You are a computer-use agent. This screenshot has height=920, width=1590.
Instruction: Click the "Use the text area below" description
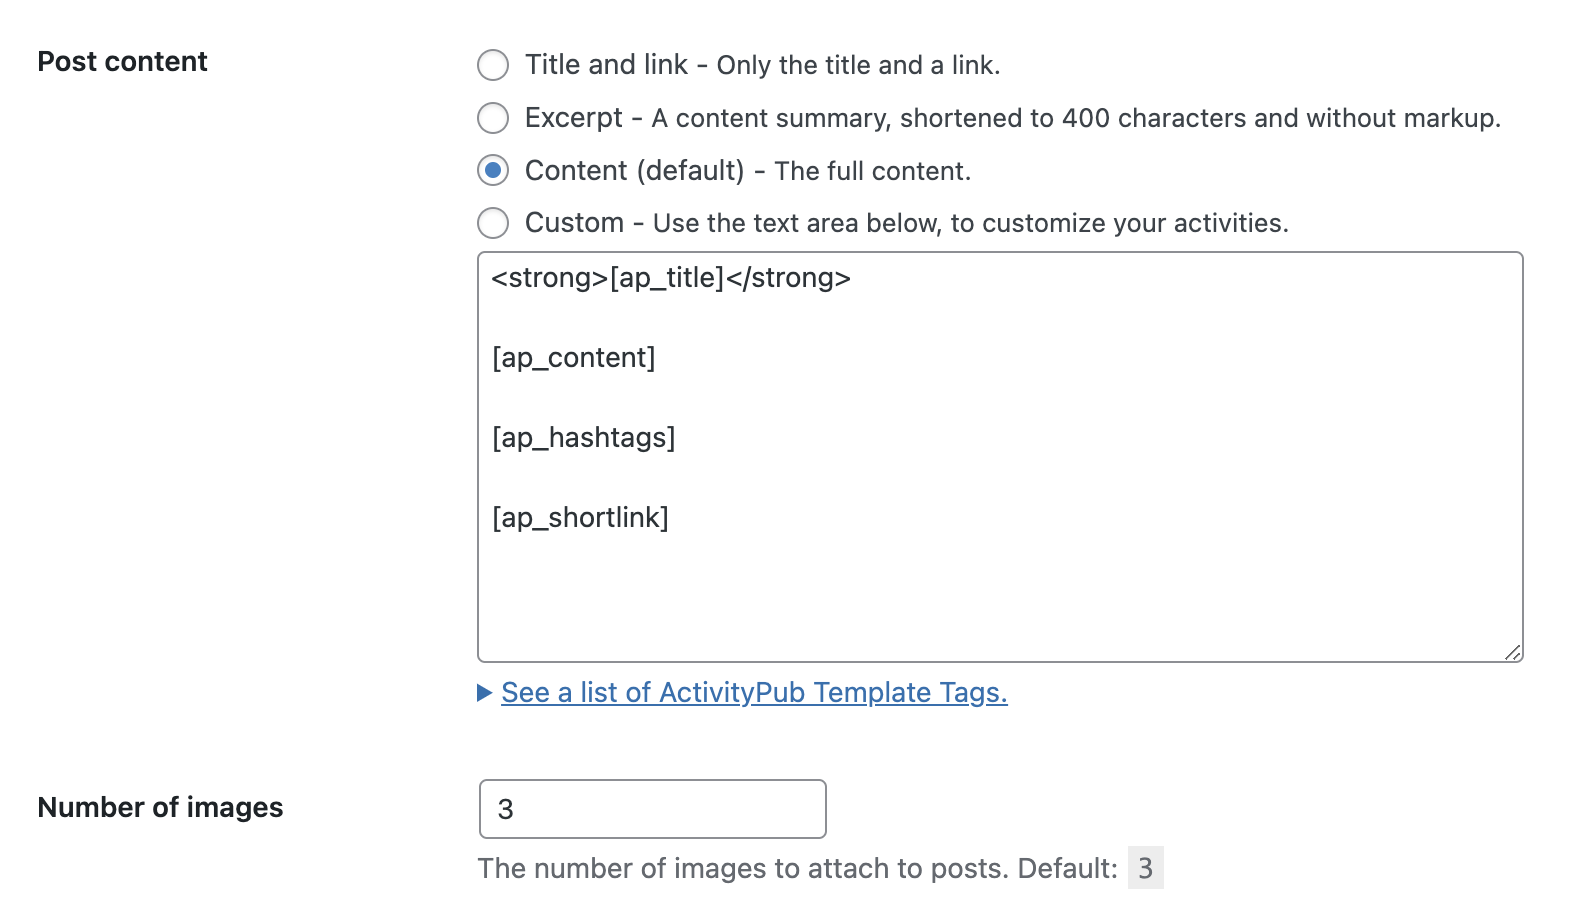(970, 223)
